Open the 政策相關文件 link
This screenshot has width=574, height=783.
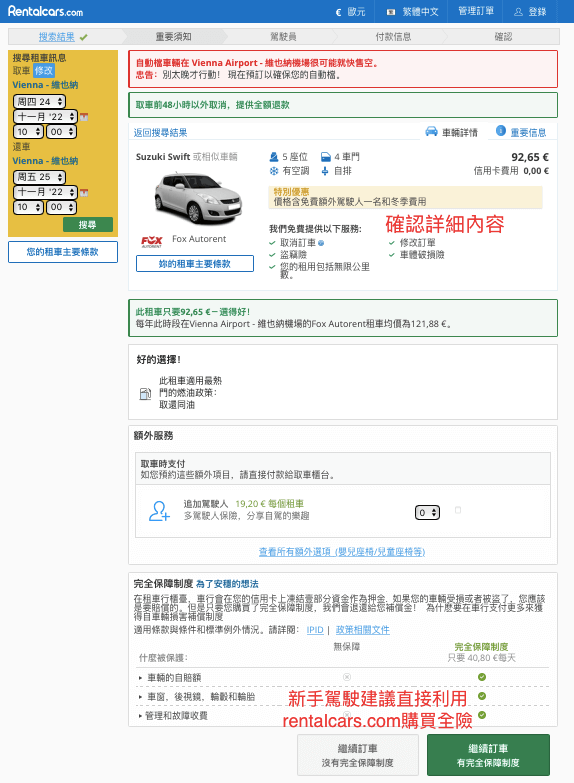363,630
